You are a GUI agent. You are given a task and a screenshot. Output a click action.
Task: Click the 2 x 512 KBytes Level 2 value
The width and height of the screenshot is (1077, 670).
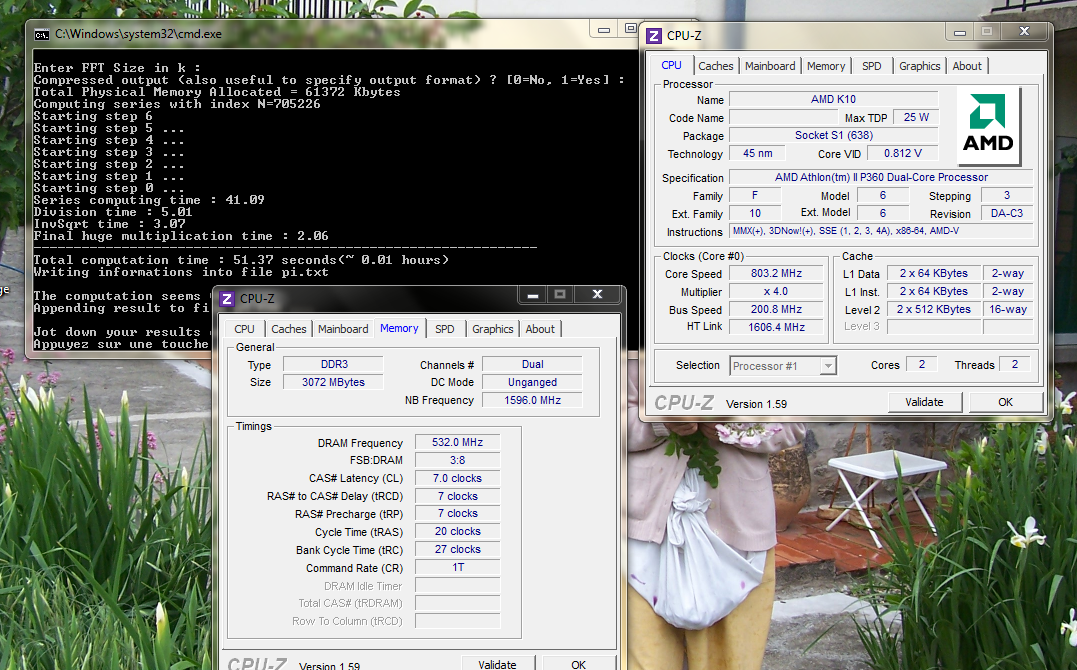(x=933, y=309)
